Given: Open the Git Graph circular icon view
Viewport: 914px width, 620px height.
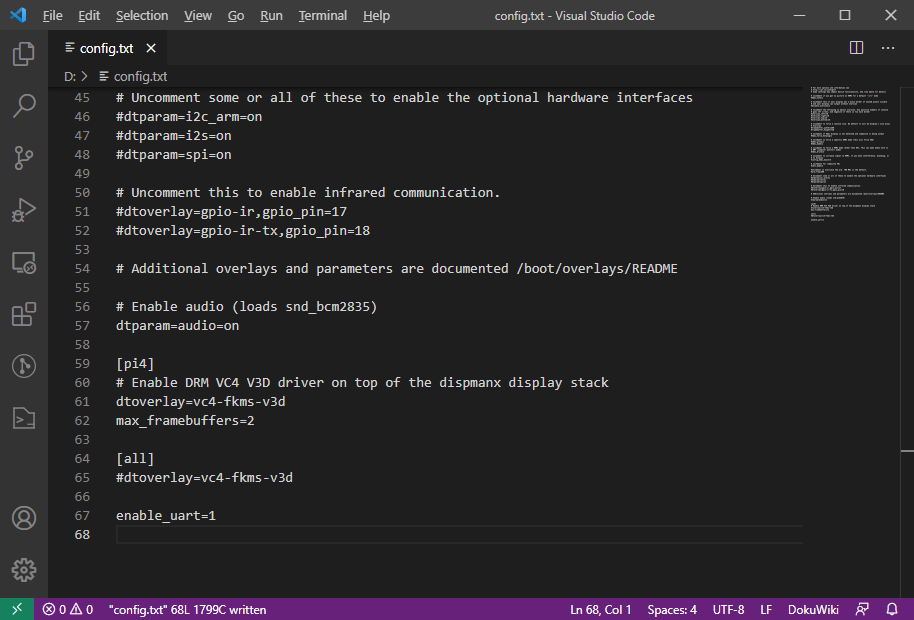Looking at the screenshot, I should (23, 366).
